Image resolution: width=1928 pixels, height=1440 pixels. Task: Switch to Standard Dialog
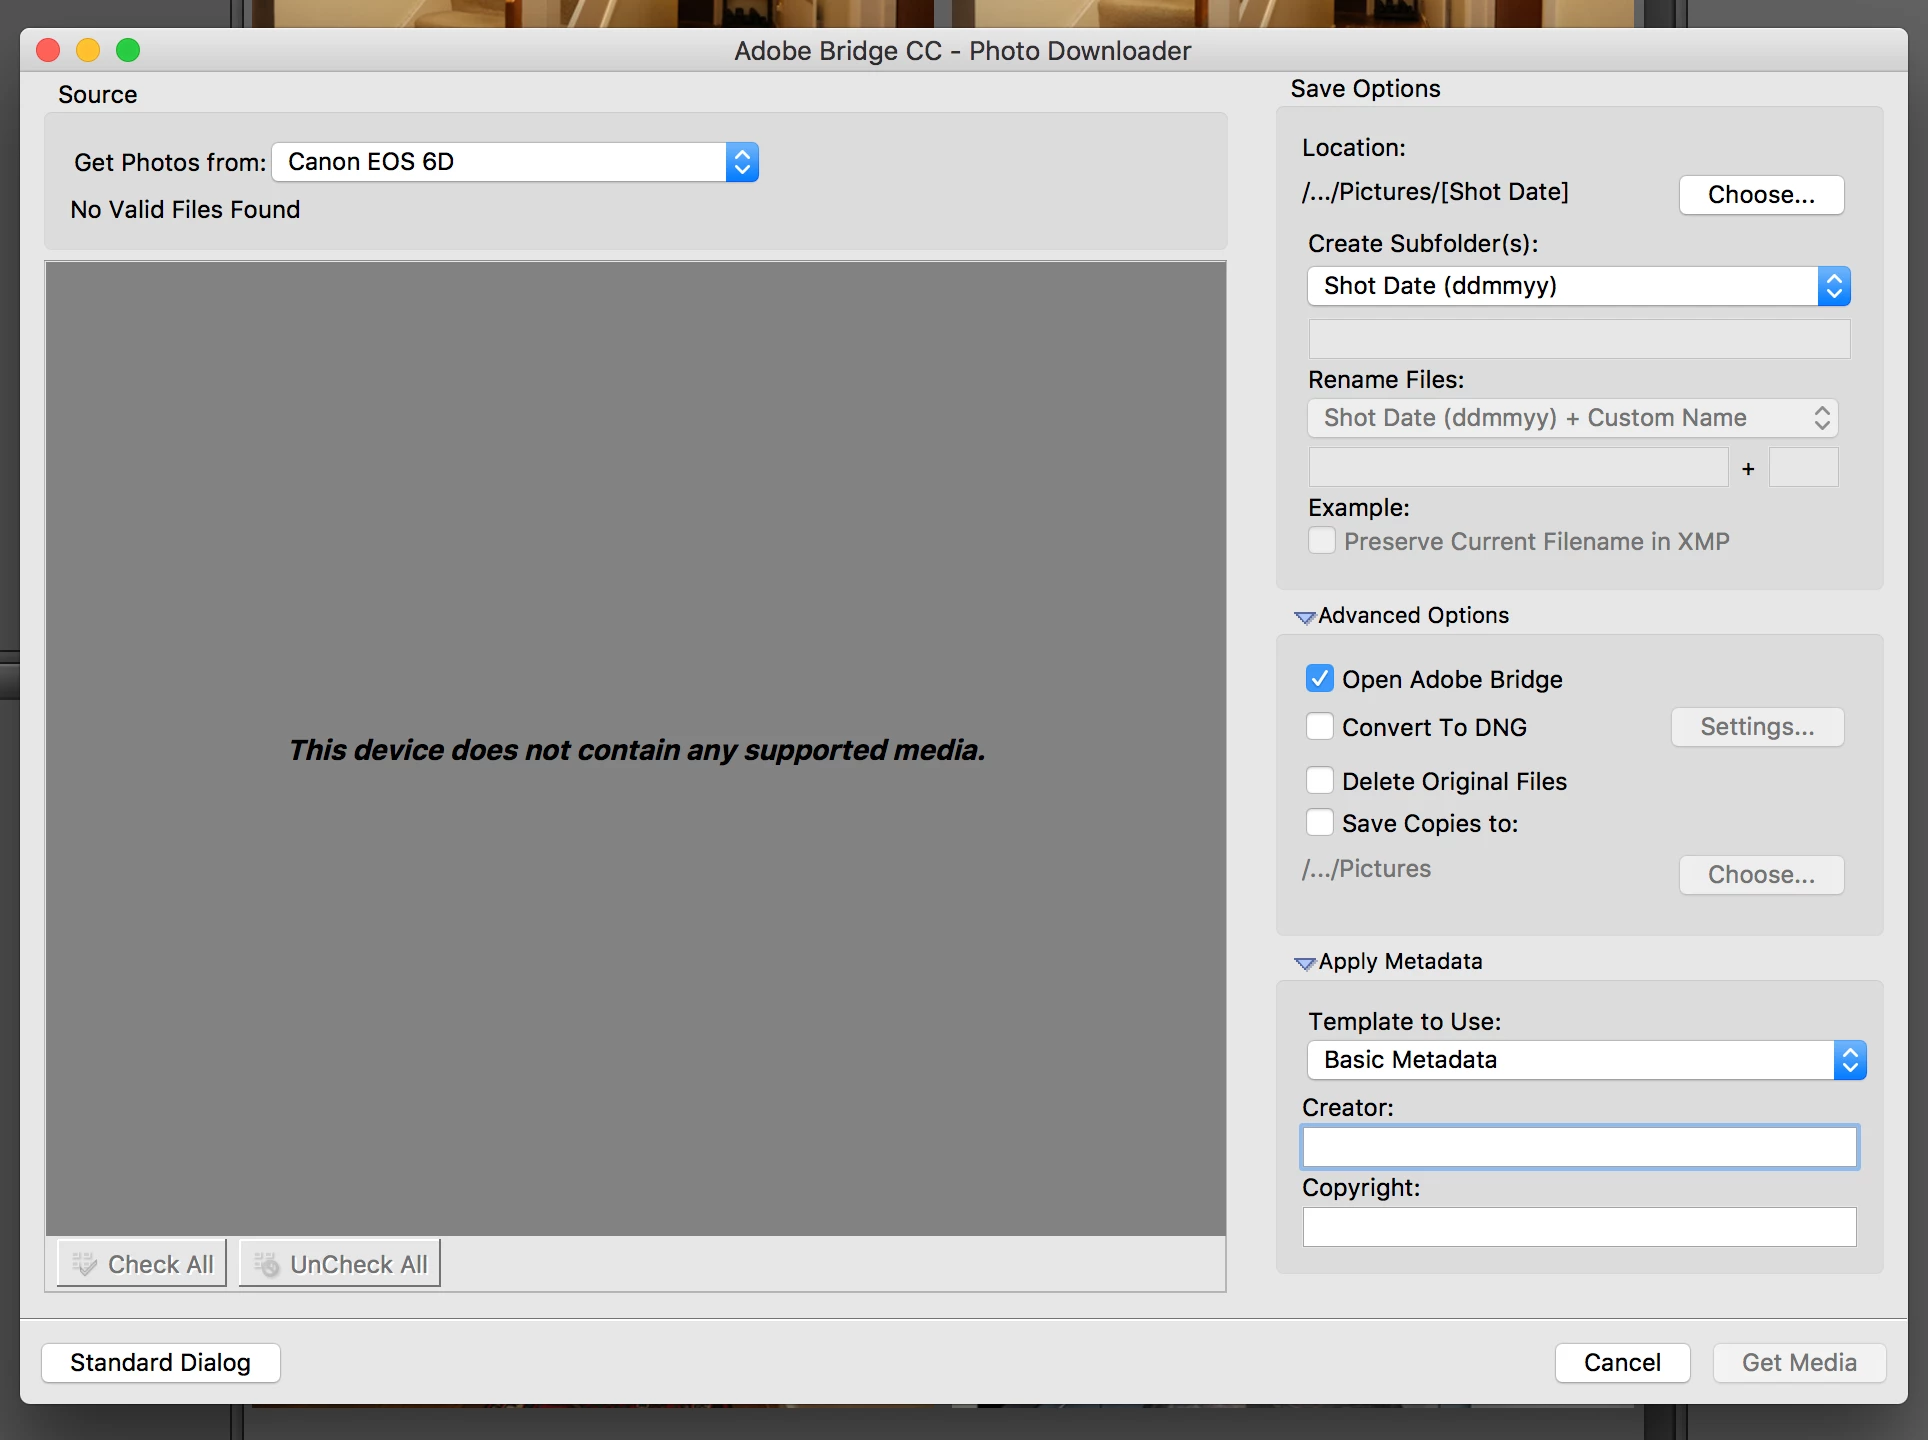[x=160, y=1363]
